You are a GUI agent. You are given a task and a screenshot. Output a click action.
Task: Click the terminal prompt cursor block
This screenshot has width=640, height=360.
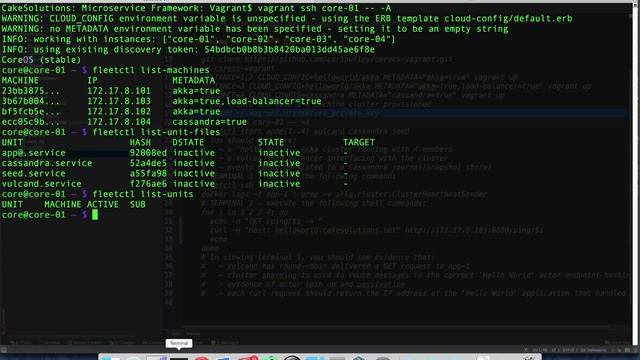coord(95,215)
